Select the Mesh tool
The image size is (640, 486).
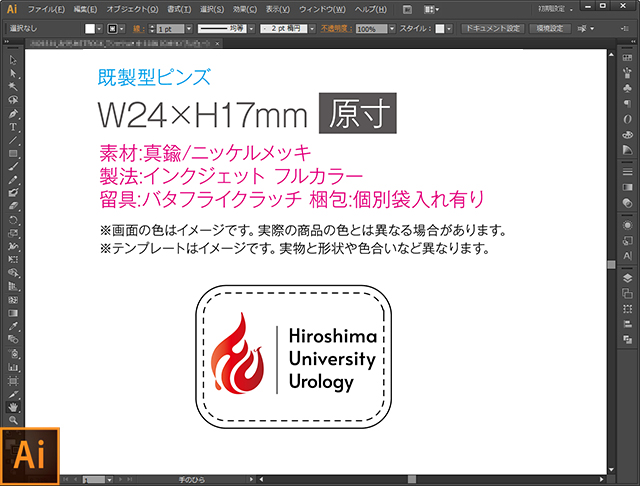click(13, 300)
